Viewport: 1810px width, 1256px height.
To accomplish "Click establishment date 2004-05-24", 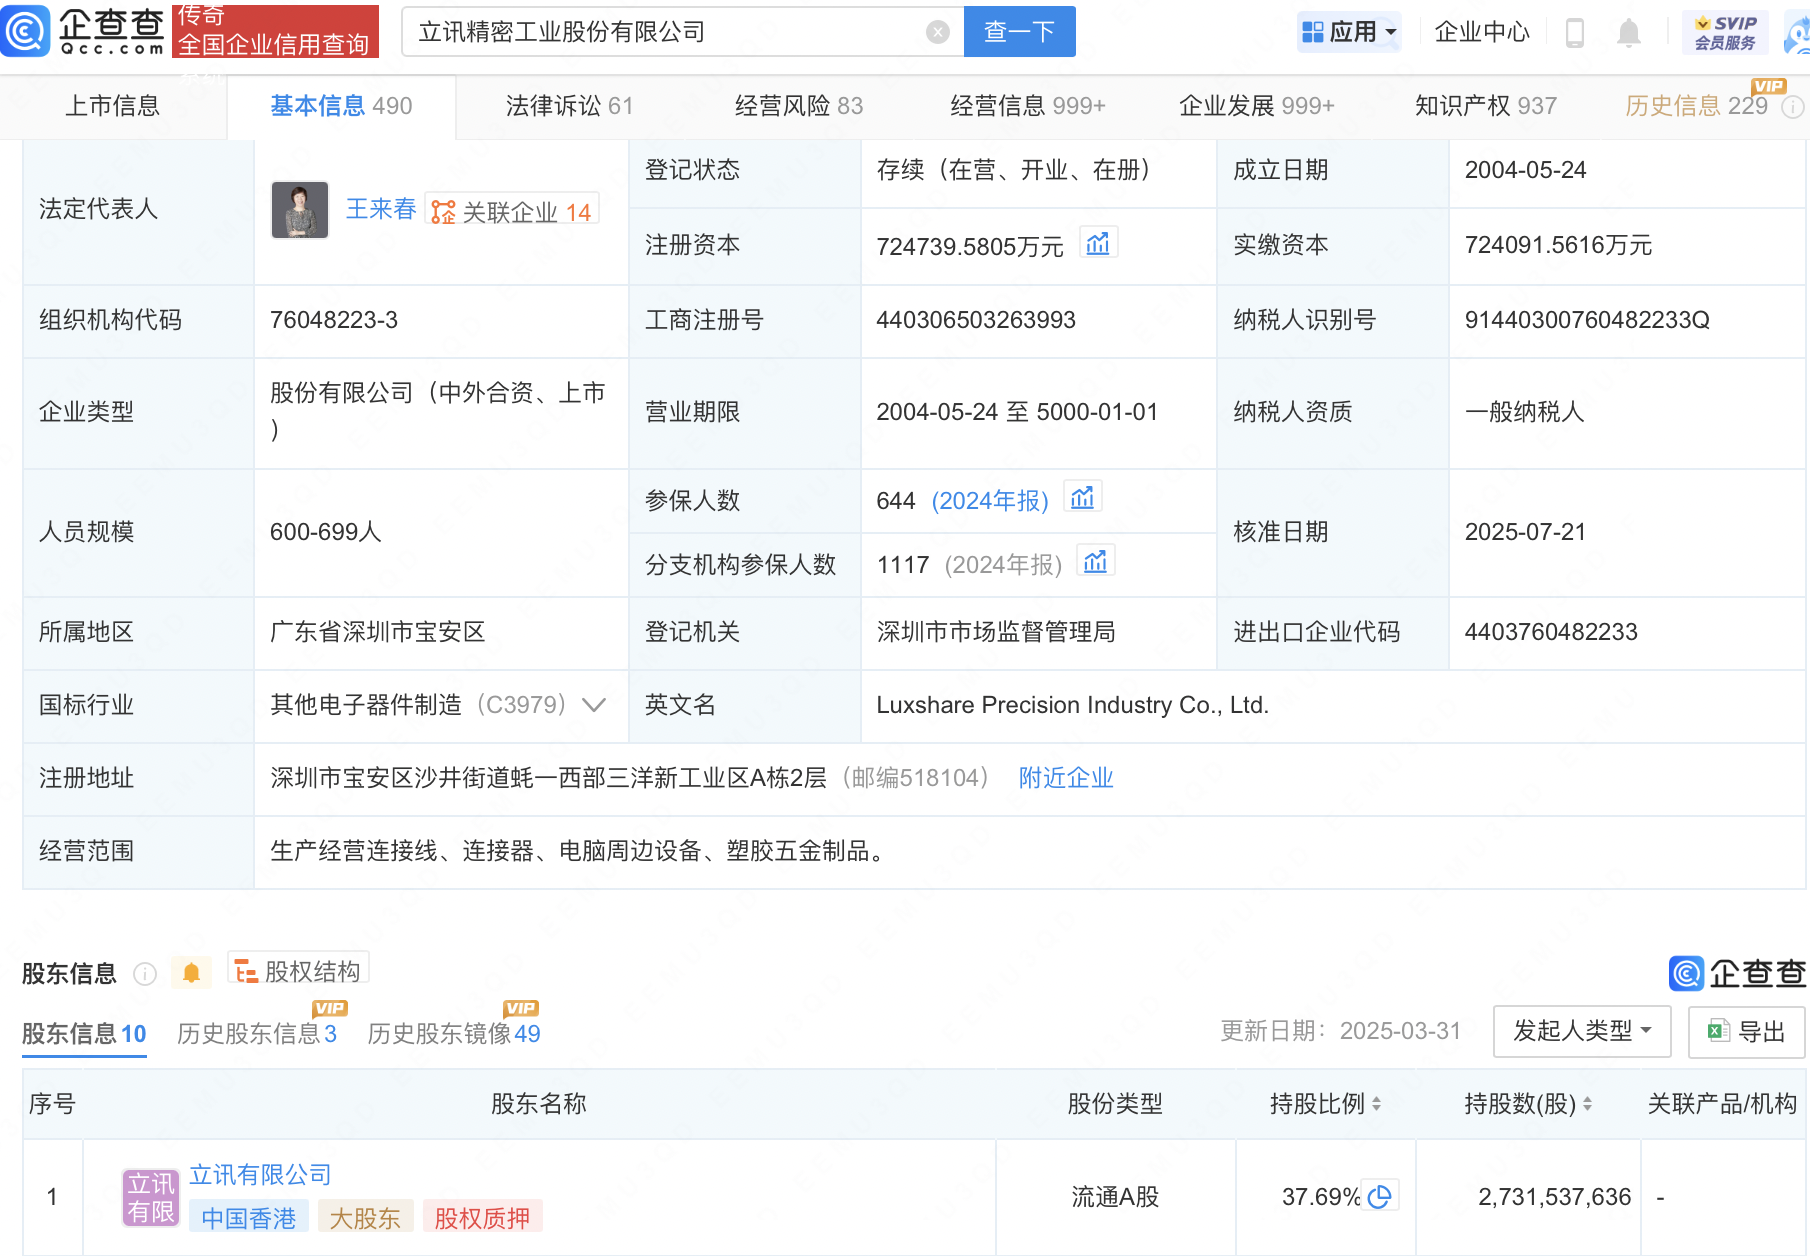I will coord(1526,170).
